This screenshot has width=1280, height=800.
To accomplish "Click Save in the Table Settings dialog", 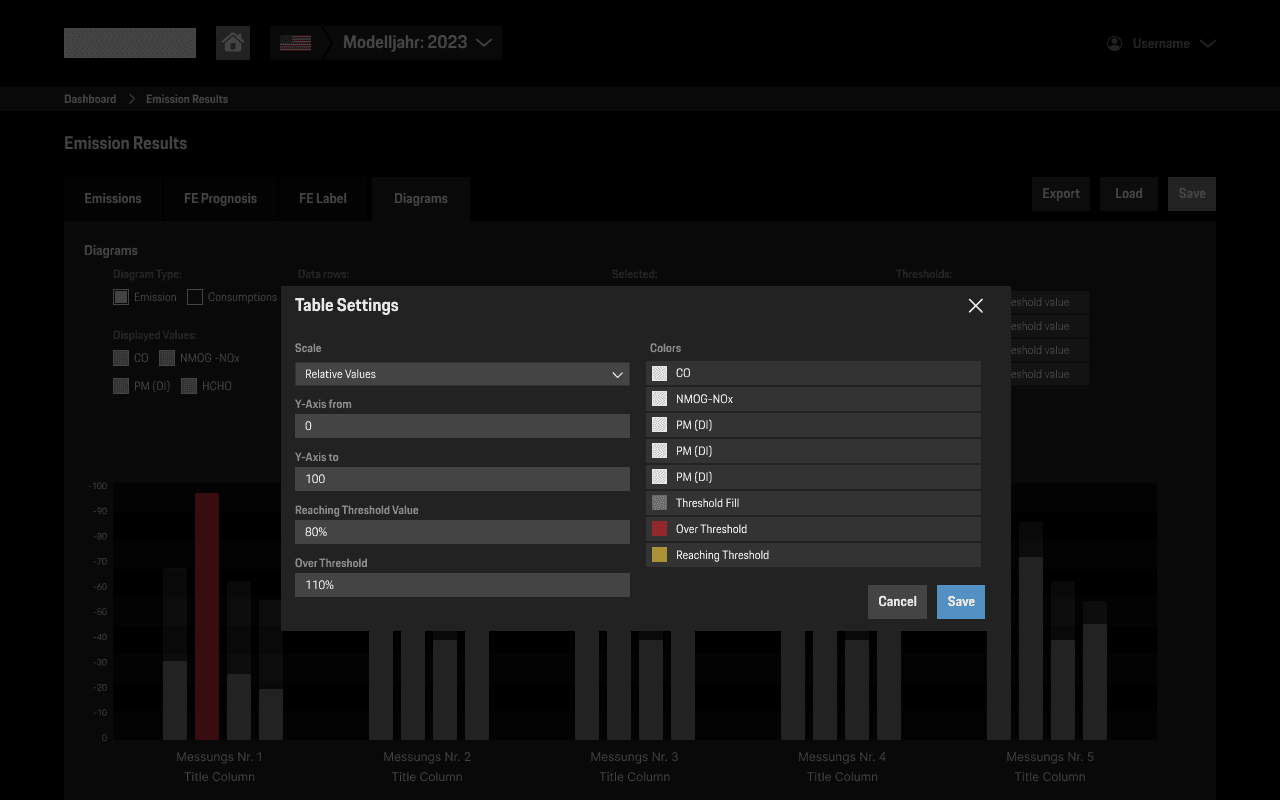I will pyautogui.click(x=960, y=601).
